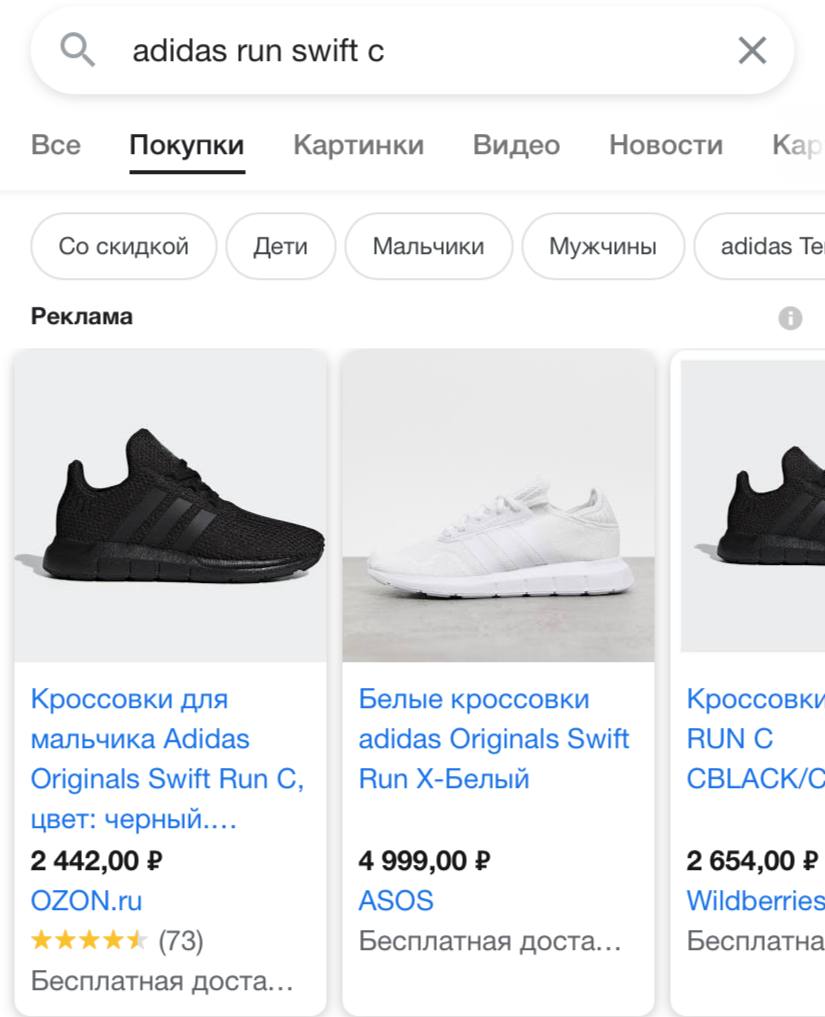Enable the Мальчики filter chip
This screenshot has width=825, height=1017.
(x=428, y=246)
